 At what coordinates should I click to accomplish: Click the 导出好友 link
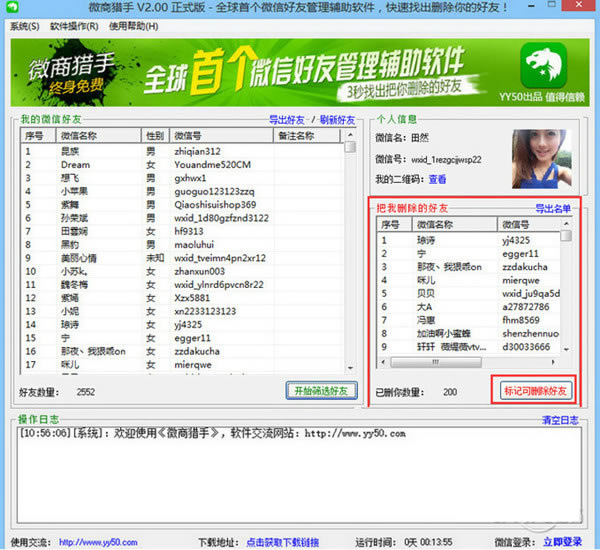[x=287, y=120]
